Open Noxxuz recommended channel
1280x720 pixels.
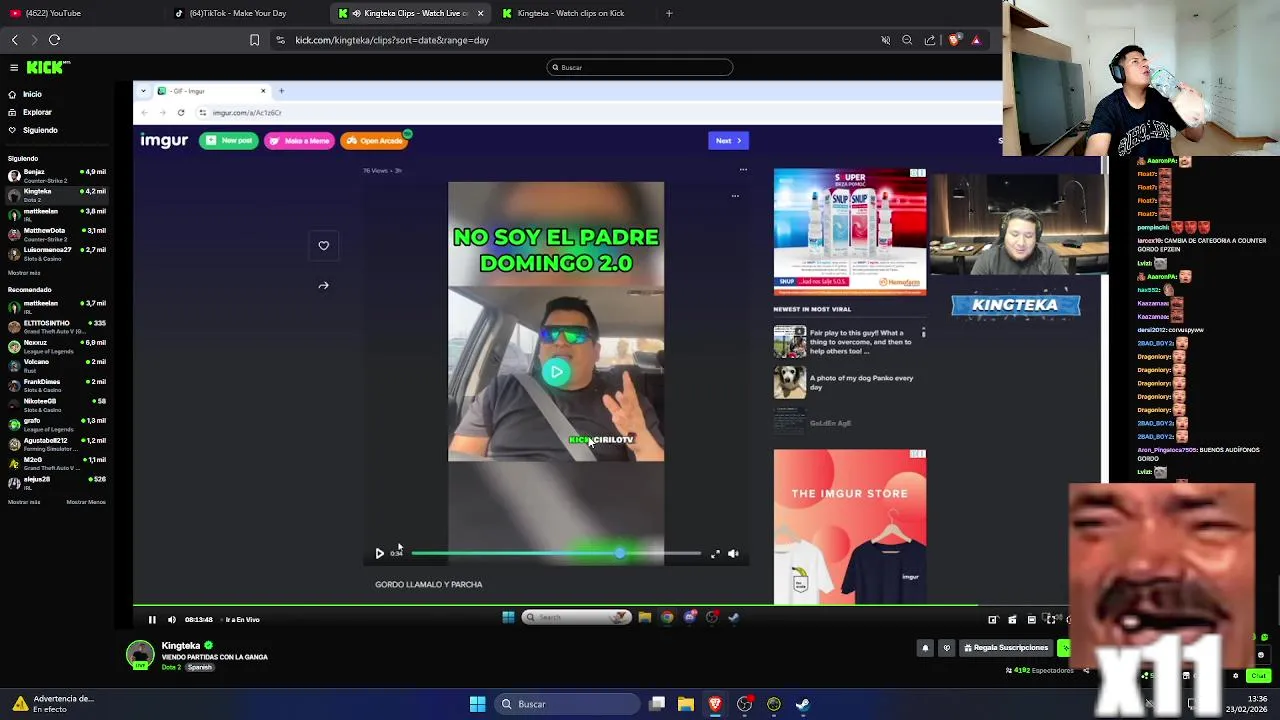[x=57, y=346]
